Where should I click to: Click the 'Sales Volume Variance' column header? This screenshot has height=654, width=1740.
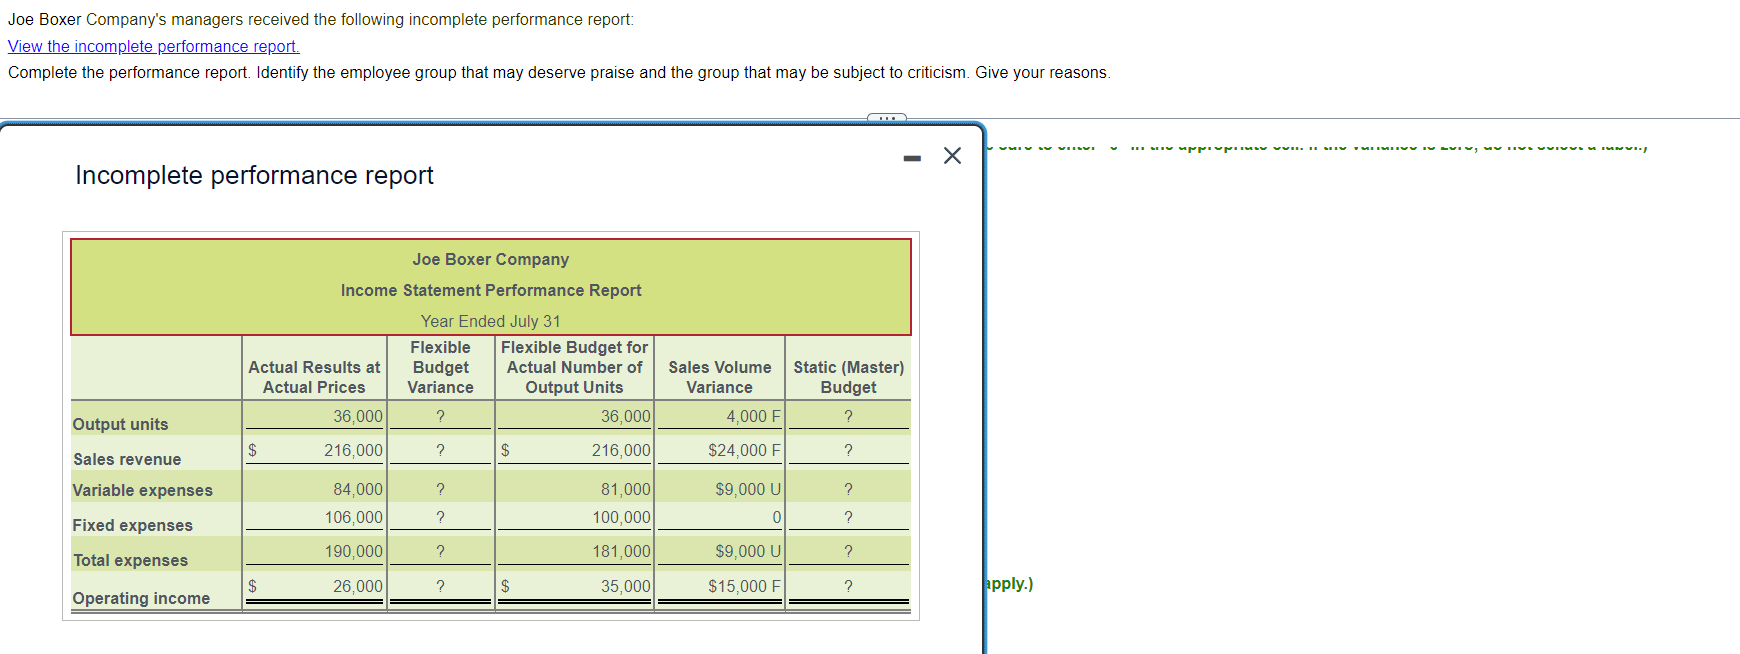tap(720, 377)
